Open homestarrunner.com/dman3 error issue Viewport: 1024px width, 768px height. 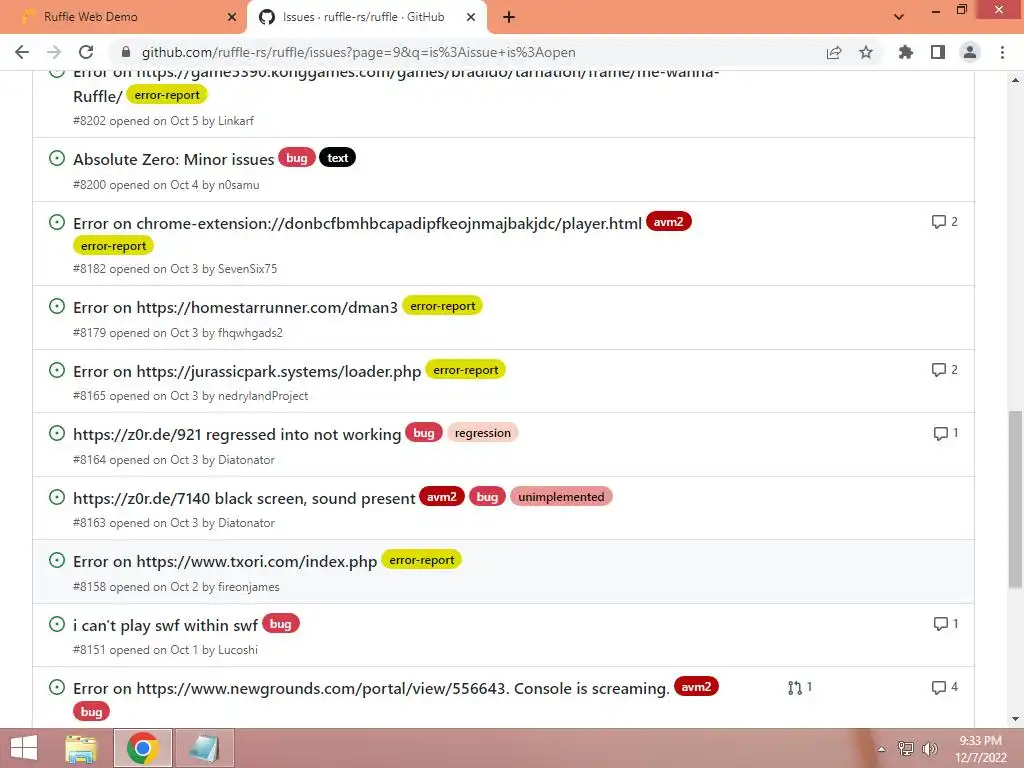[235, 307]
